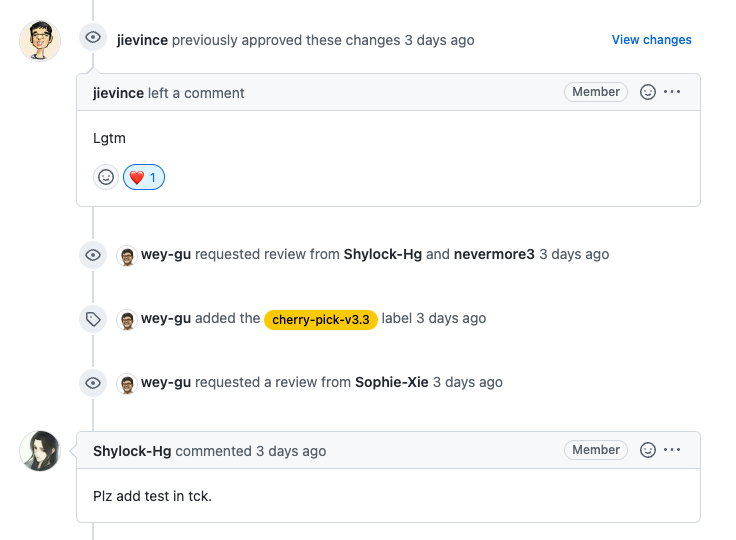The height and width of the screenshot is (540, 736).
Task: Open jievince profile from approval line
Action: [x=142, y=40]
